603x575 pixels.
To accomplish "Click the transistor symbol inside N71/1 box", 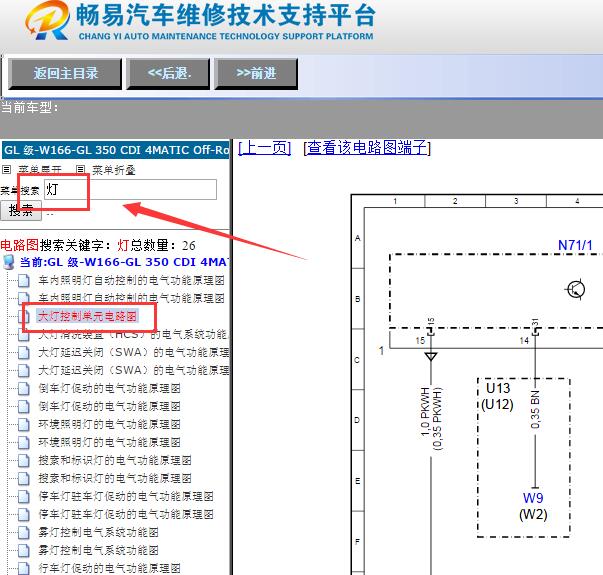I will pos(575,289).
